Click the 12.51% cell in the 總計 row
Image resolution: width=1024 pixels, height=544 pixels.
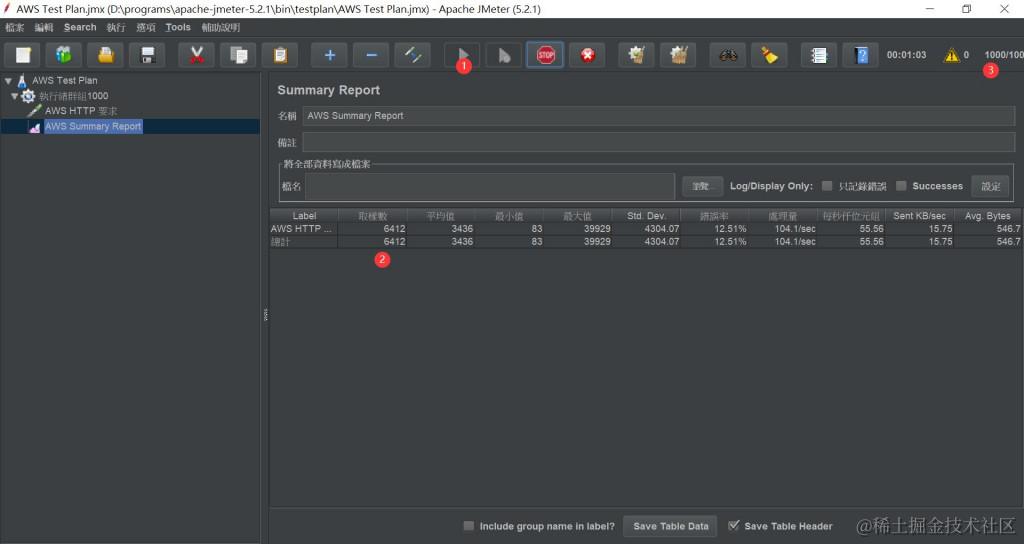pos(714,242)
